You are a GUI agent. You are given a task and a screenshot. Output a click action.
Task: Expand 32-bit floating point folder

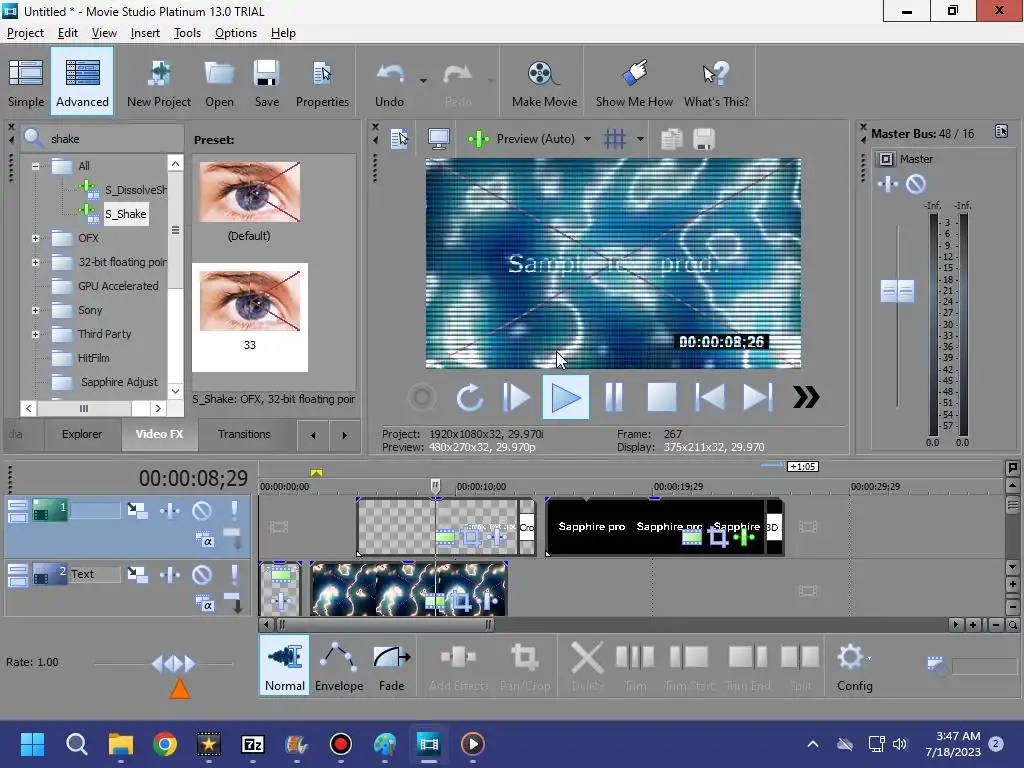35,263
